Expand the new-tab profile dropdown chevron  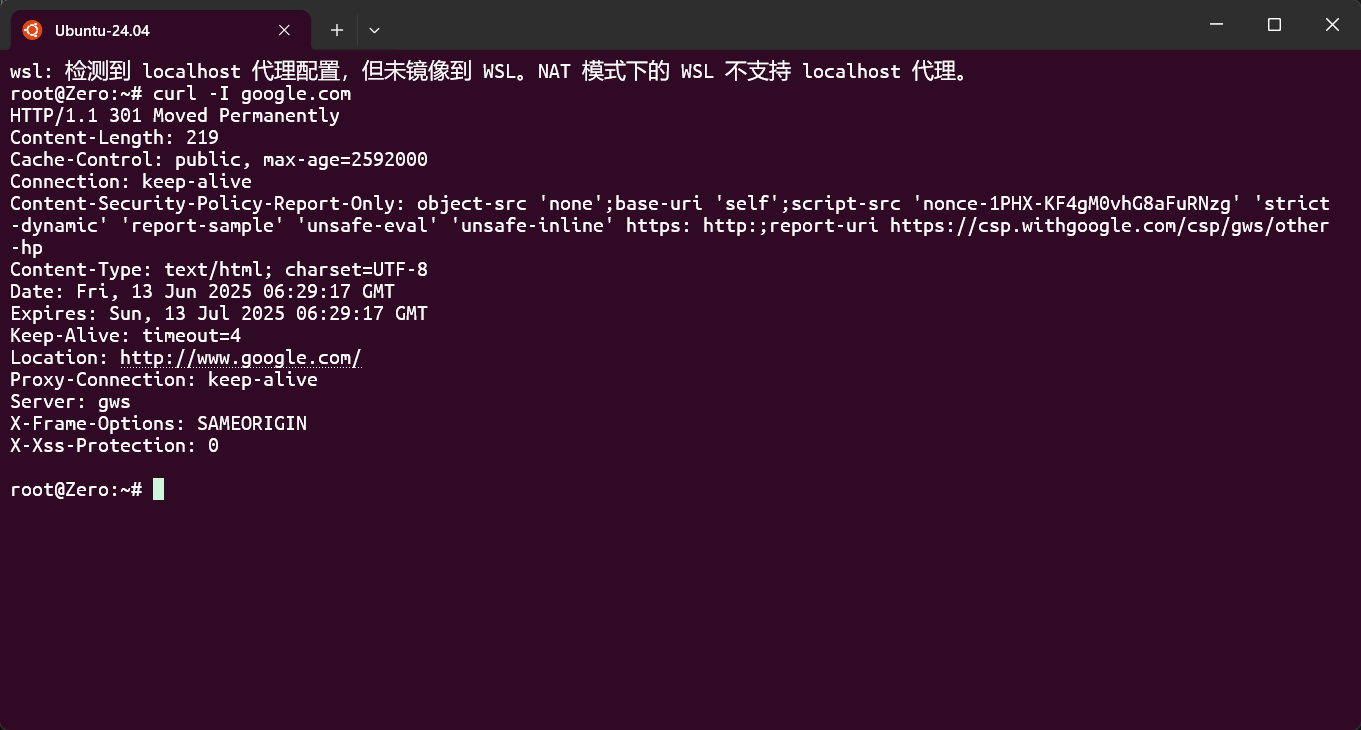pos(374,30)
